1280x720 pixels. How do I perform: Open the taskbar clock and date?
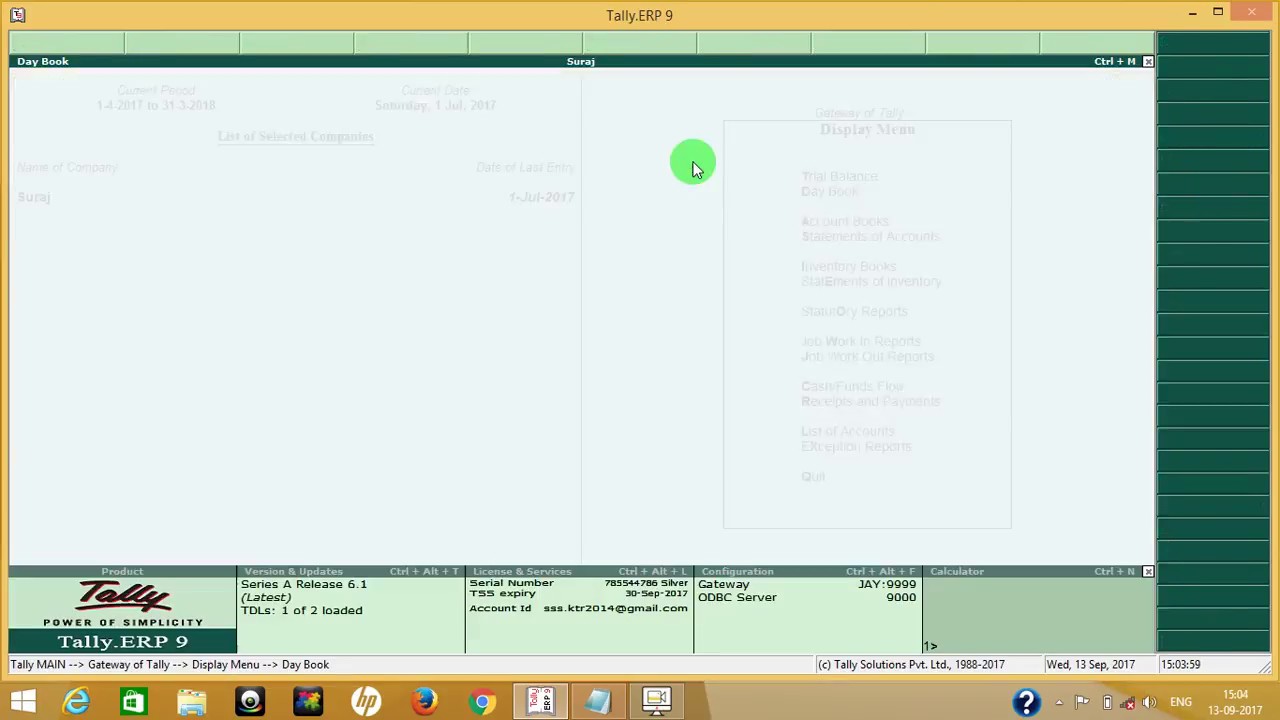(x=1235, y=702)
